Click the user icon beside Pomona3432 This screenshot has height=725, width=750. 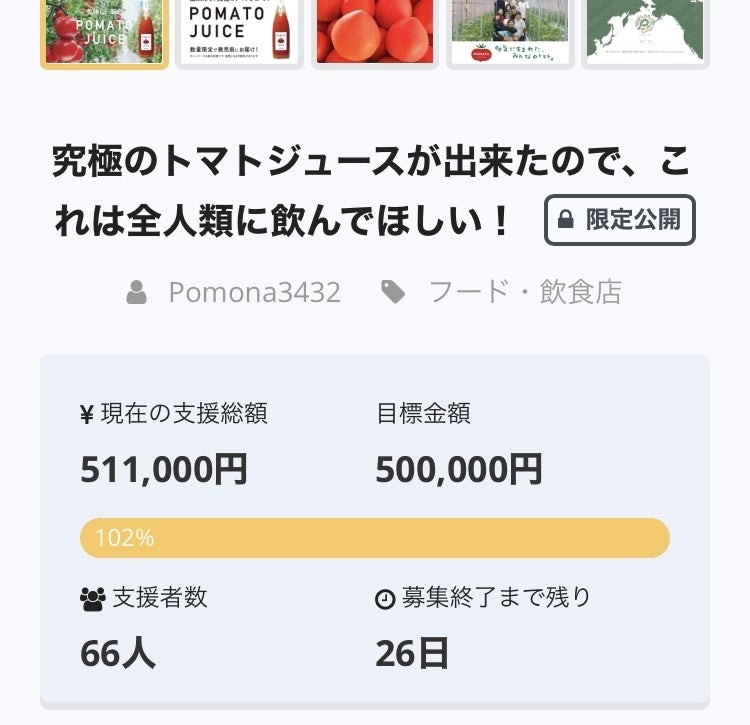point(137,292)
